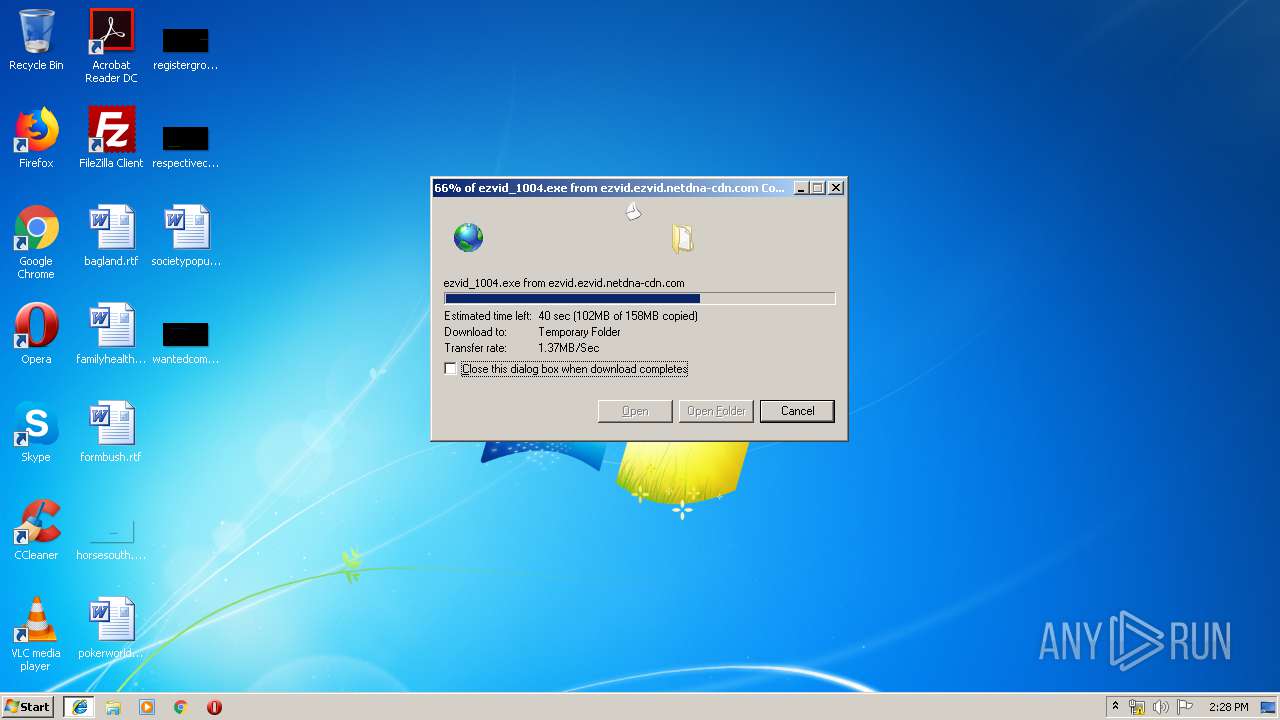This screenshot has width=1280, height=720.
Task: Select formbush.rtf document icon
Action: (111, 432)
